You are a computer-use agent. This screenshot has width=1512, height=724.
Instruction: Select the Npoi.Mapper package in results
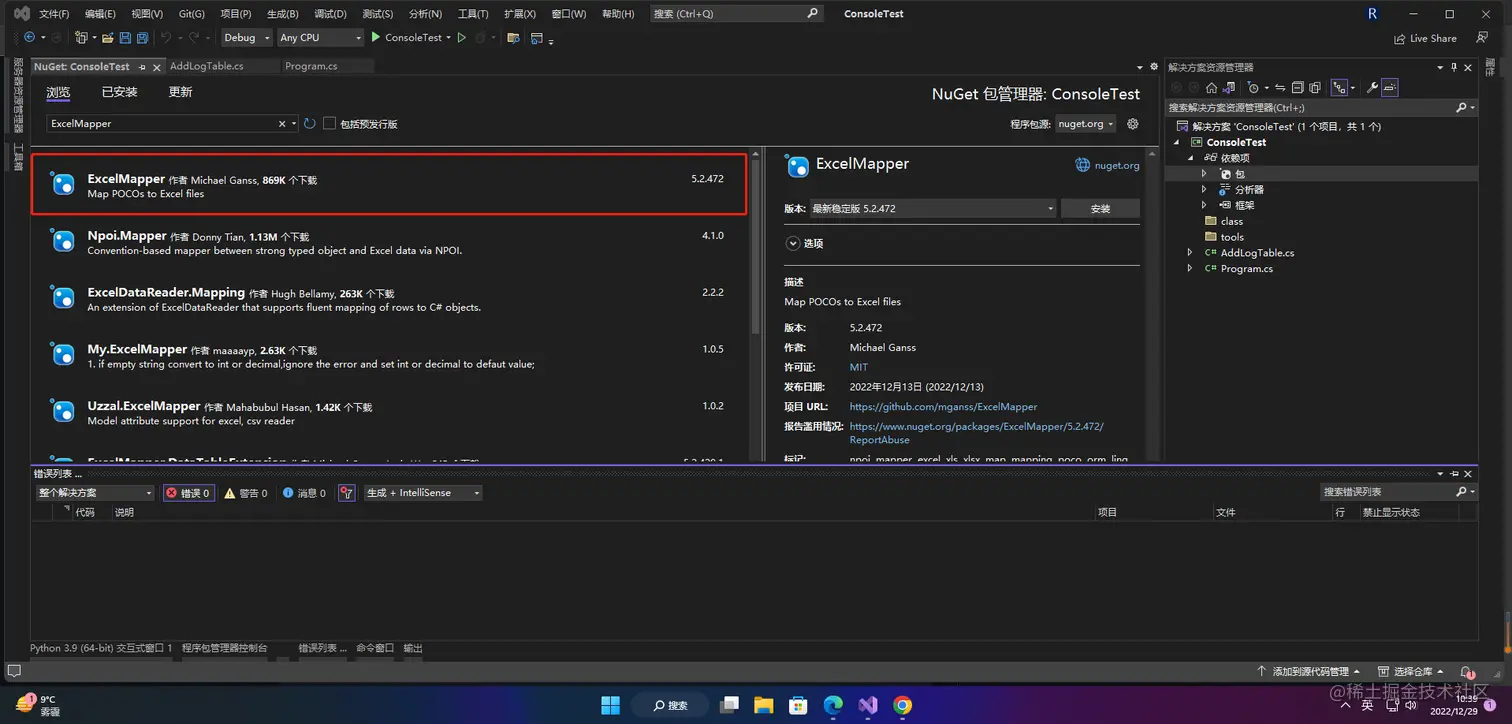tap(388, 243)
